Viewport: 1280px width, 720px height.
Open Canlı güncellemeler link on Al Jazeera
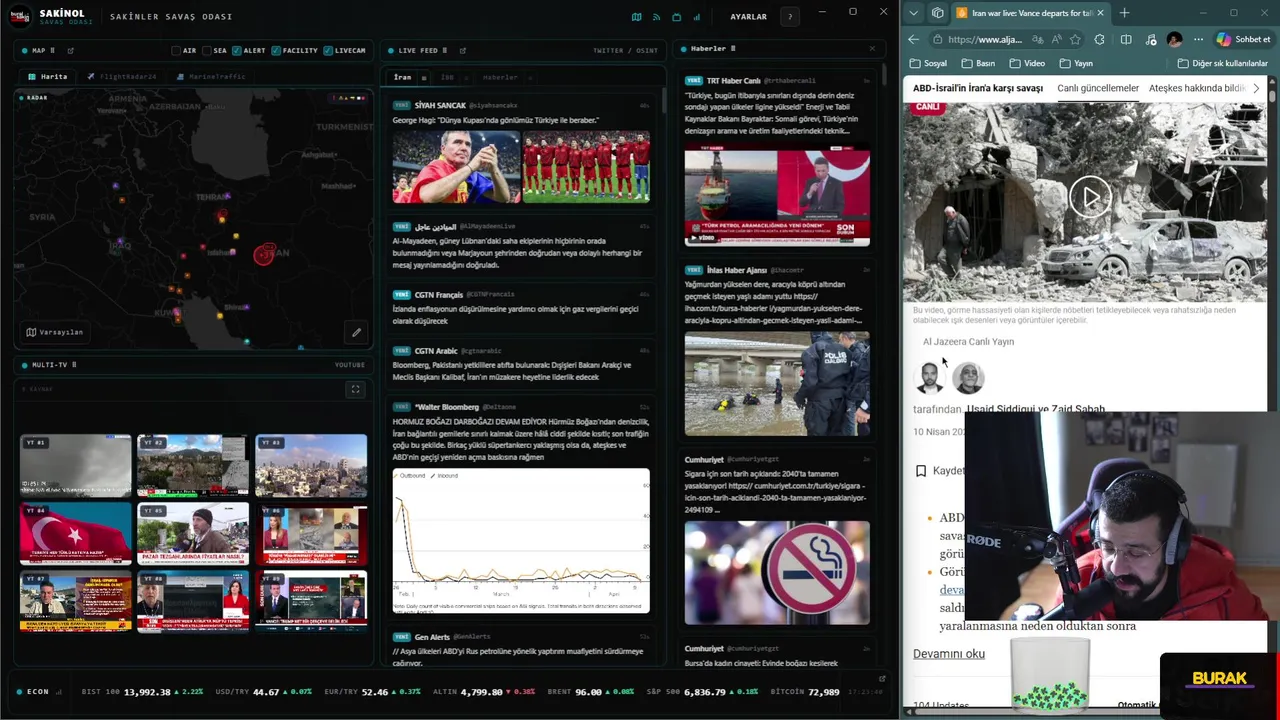pyautogui.click(x=1098, y=88)
